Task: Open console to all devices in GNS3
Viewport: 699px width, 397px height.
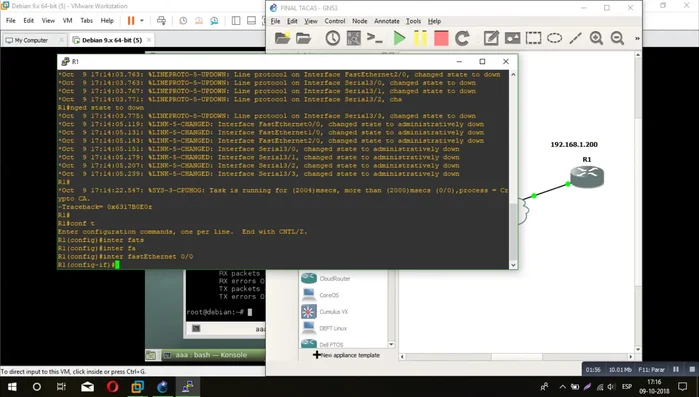Action: [375, 38]
